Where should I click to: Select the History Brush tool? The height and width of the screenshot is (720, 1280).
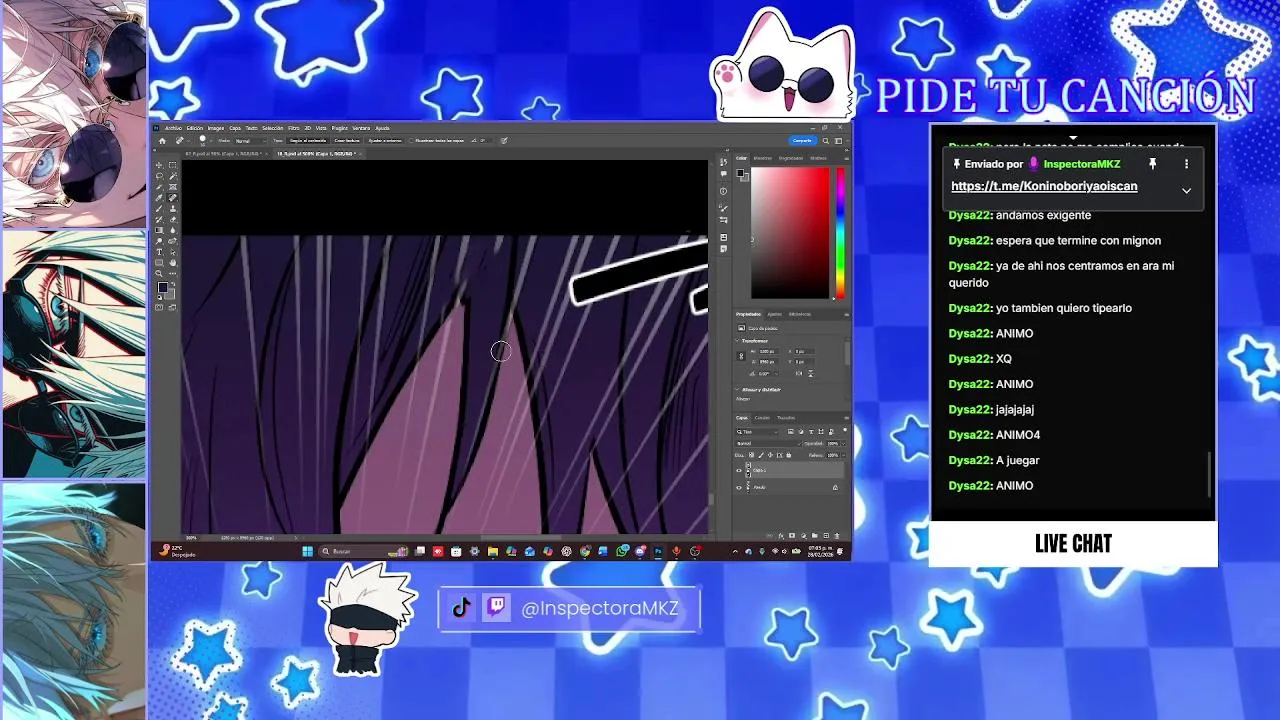tap(159, 219)
